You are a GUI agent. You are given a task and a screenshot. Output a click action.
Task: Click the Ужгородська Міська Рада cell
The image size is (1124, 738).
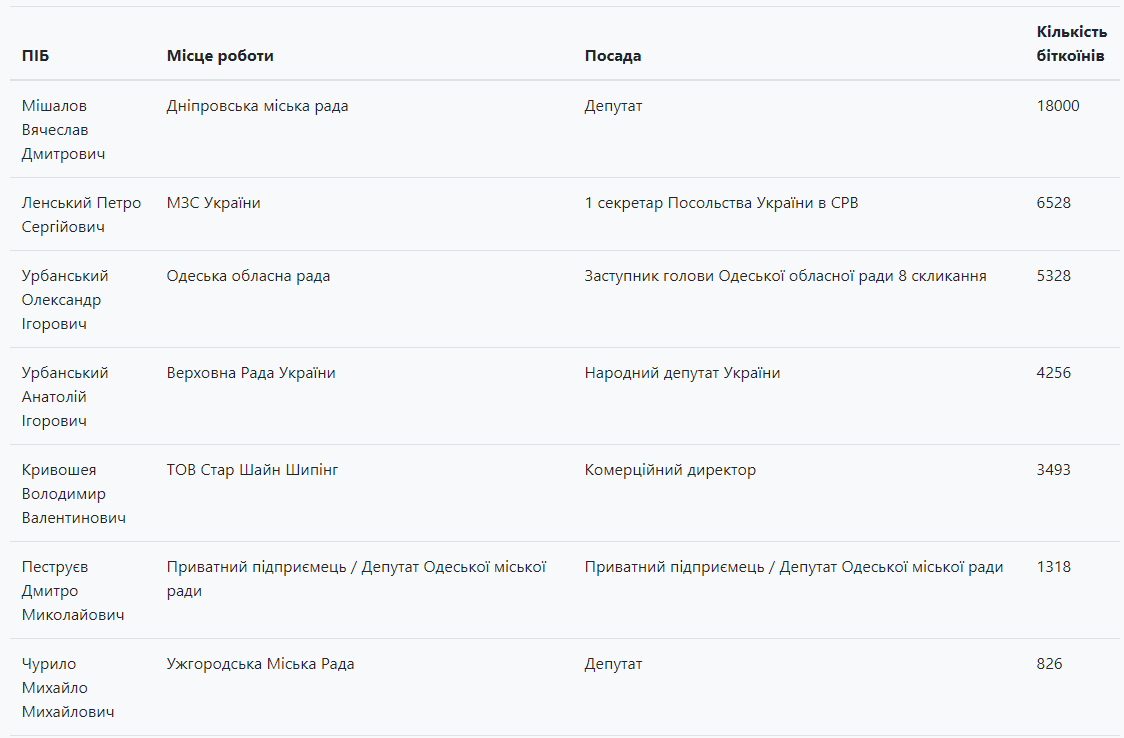point(260,664)
